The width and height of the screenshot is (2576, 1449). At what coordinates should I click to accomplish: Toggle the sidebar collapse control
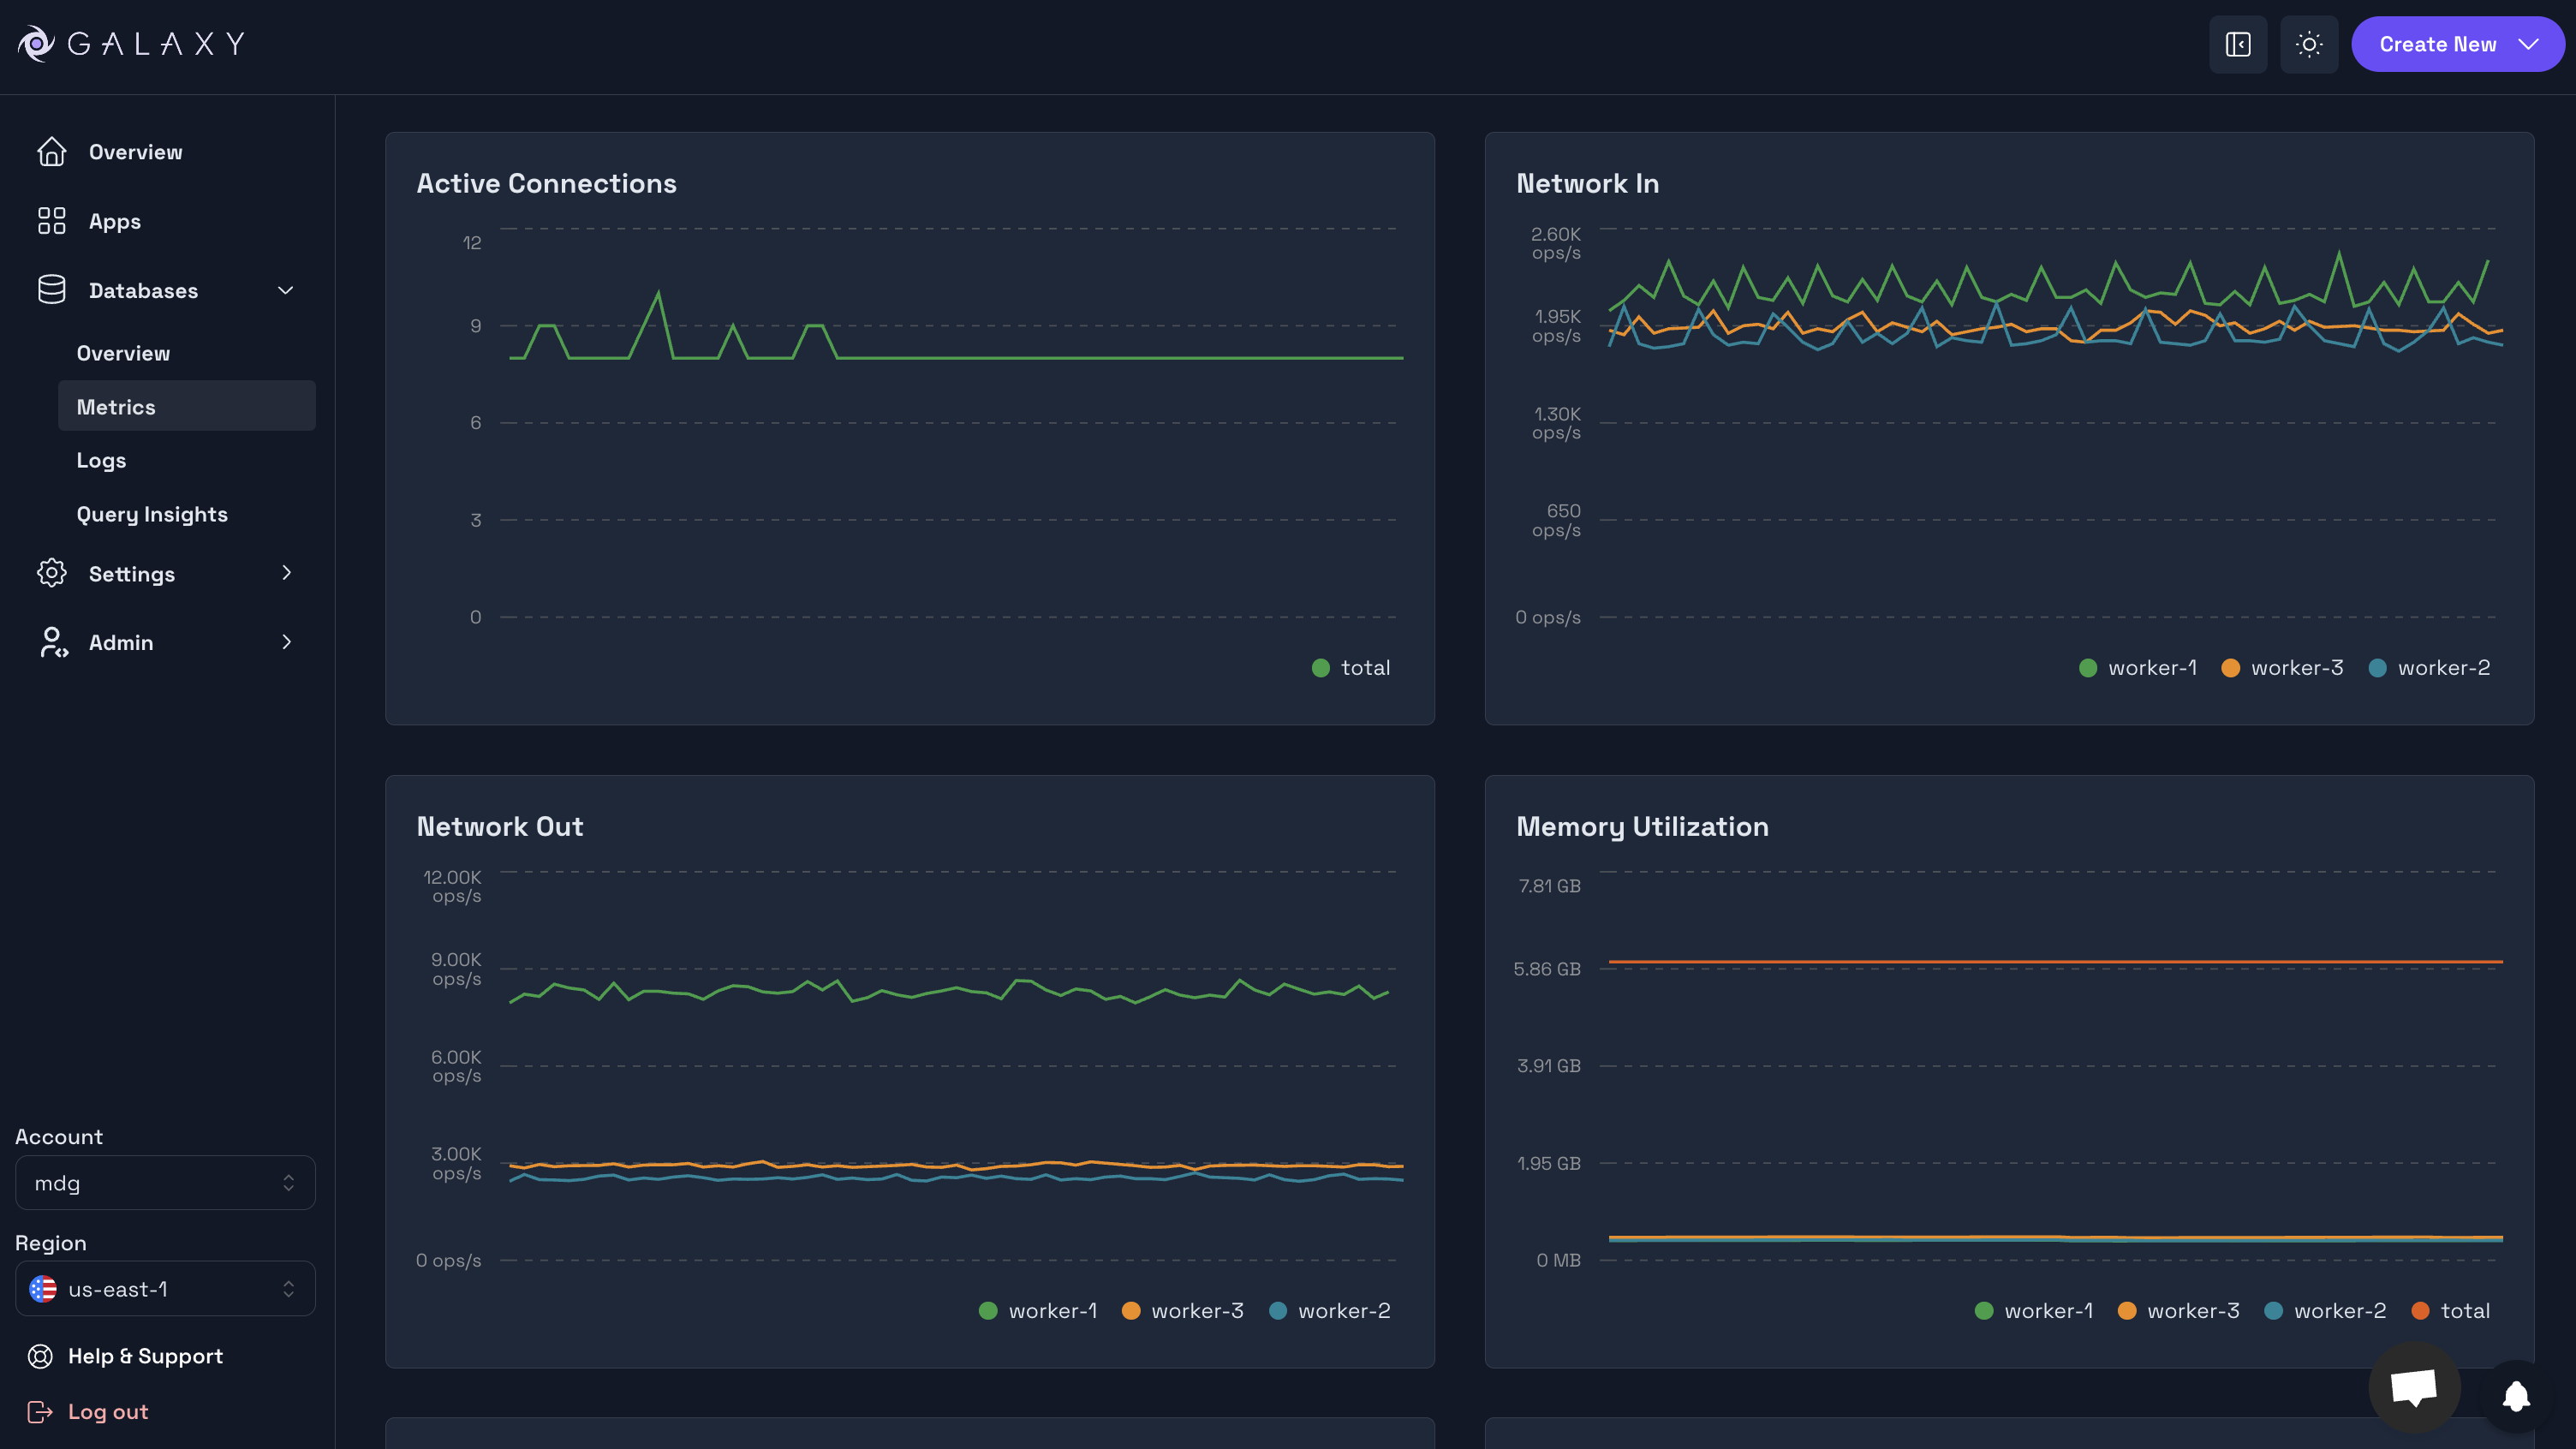(2238, 44)
